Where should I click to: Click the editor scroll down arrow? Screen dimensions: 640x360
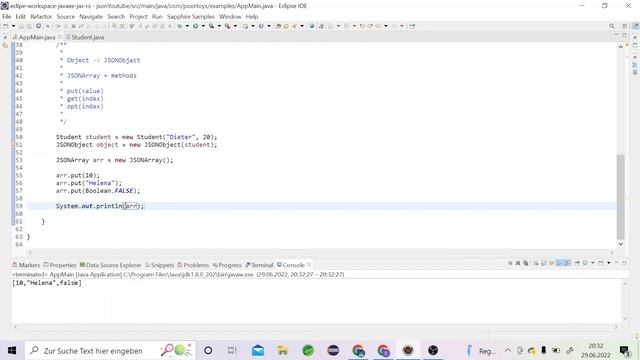coord(620,244)
